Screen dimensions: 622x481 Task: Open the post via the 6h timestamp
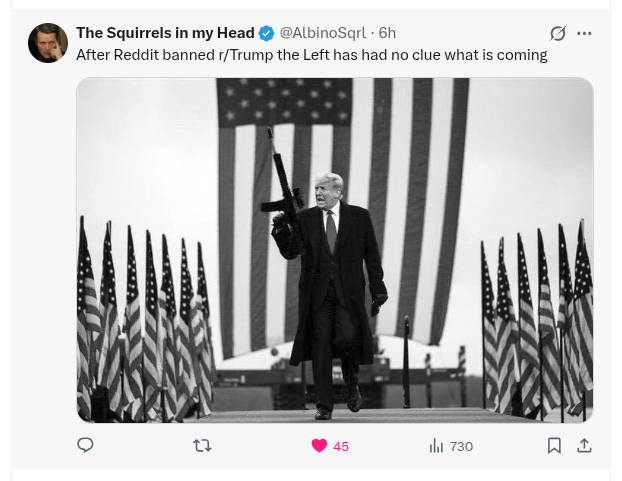[387, 33]
